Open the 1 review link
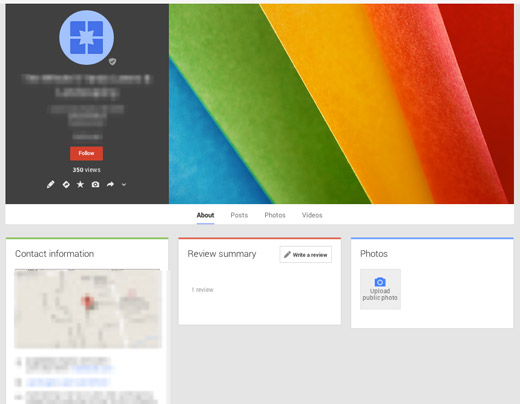Screen dimensions: 520x404 202,290
